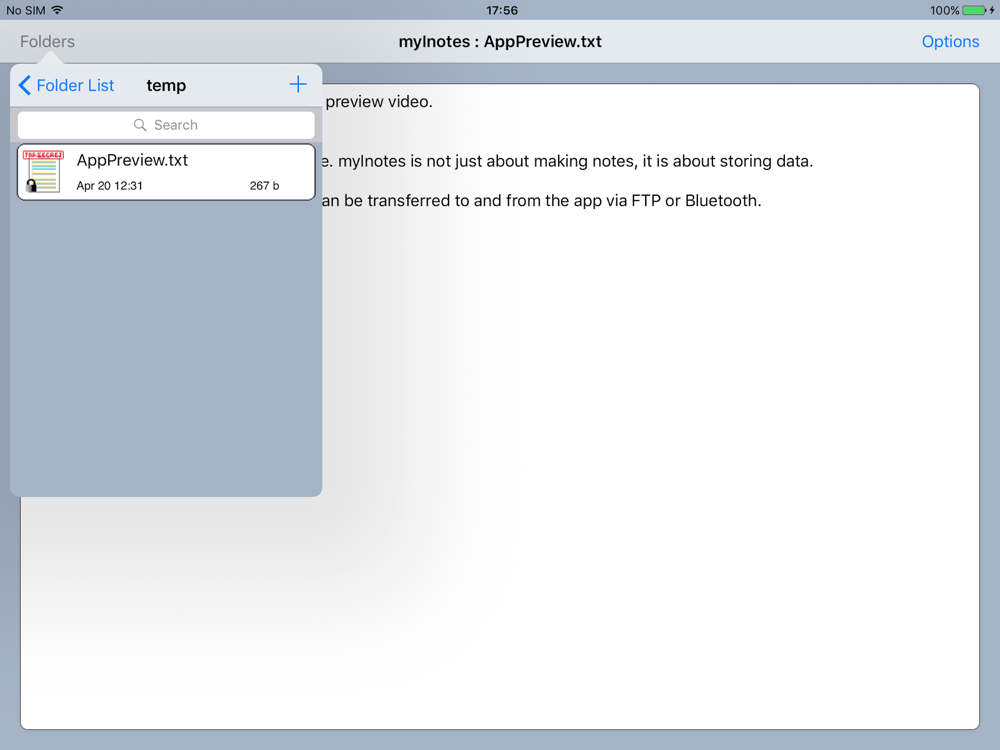Click the back chevron beside Folder List

point(25,86)
